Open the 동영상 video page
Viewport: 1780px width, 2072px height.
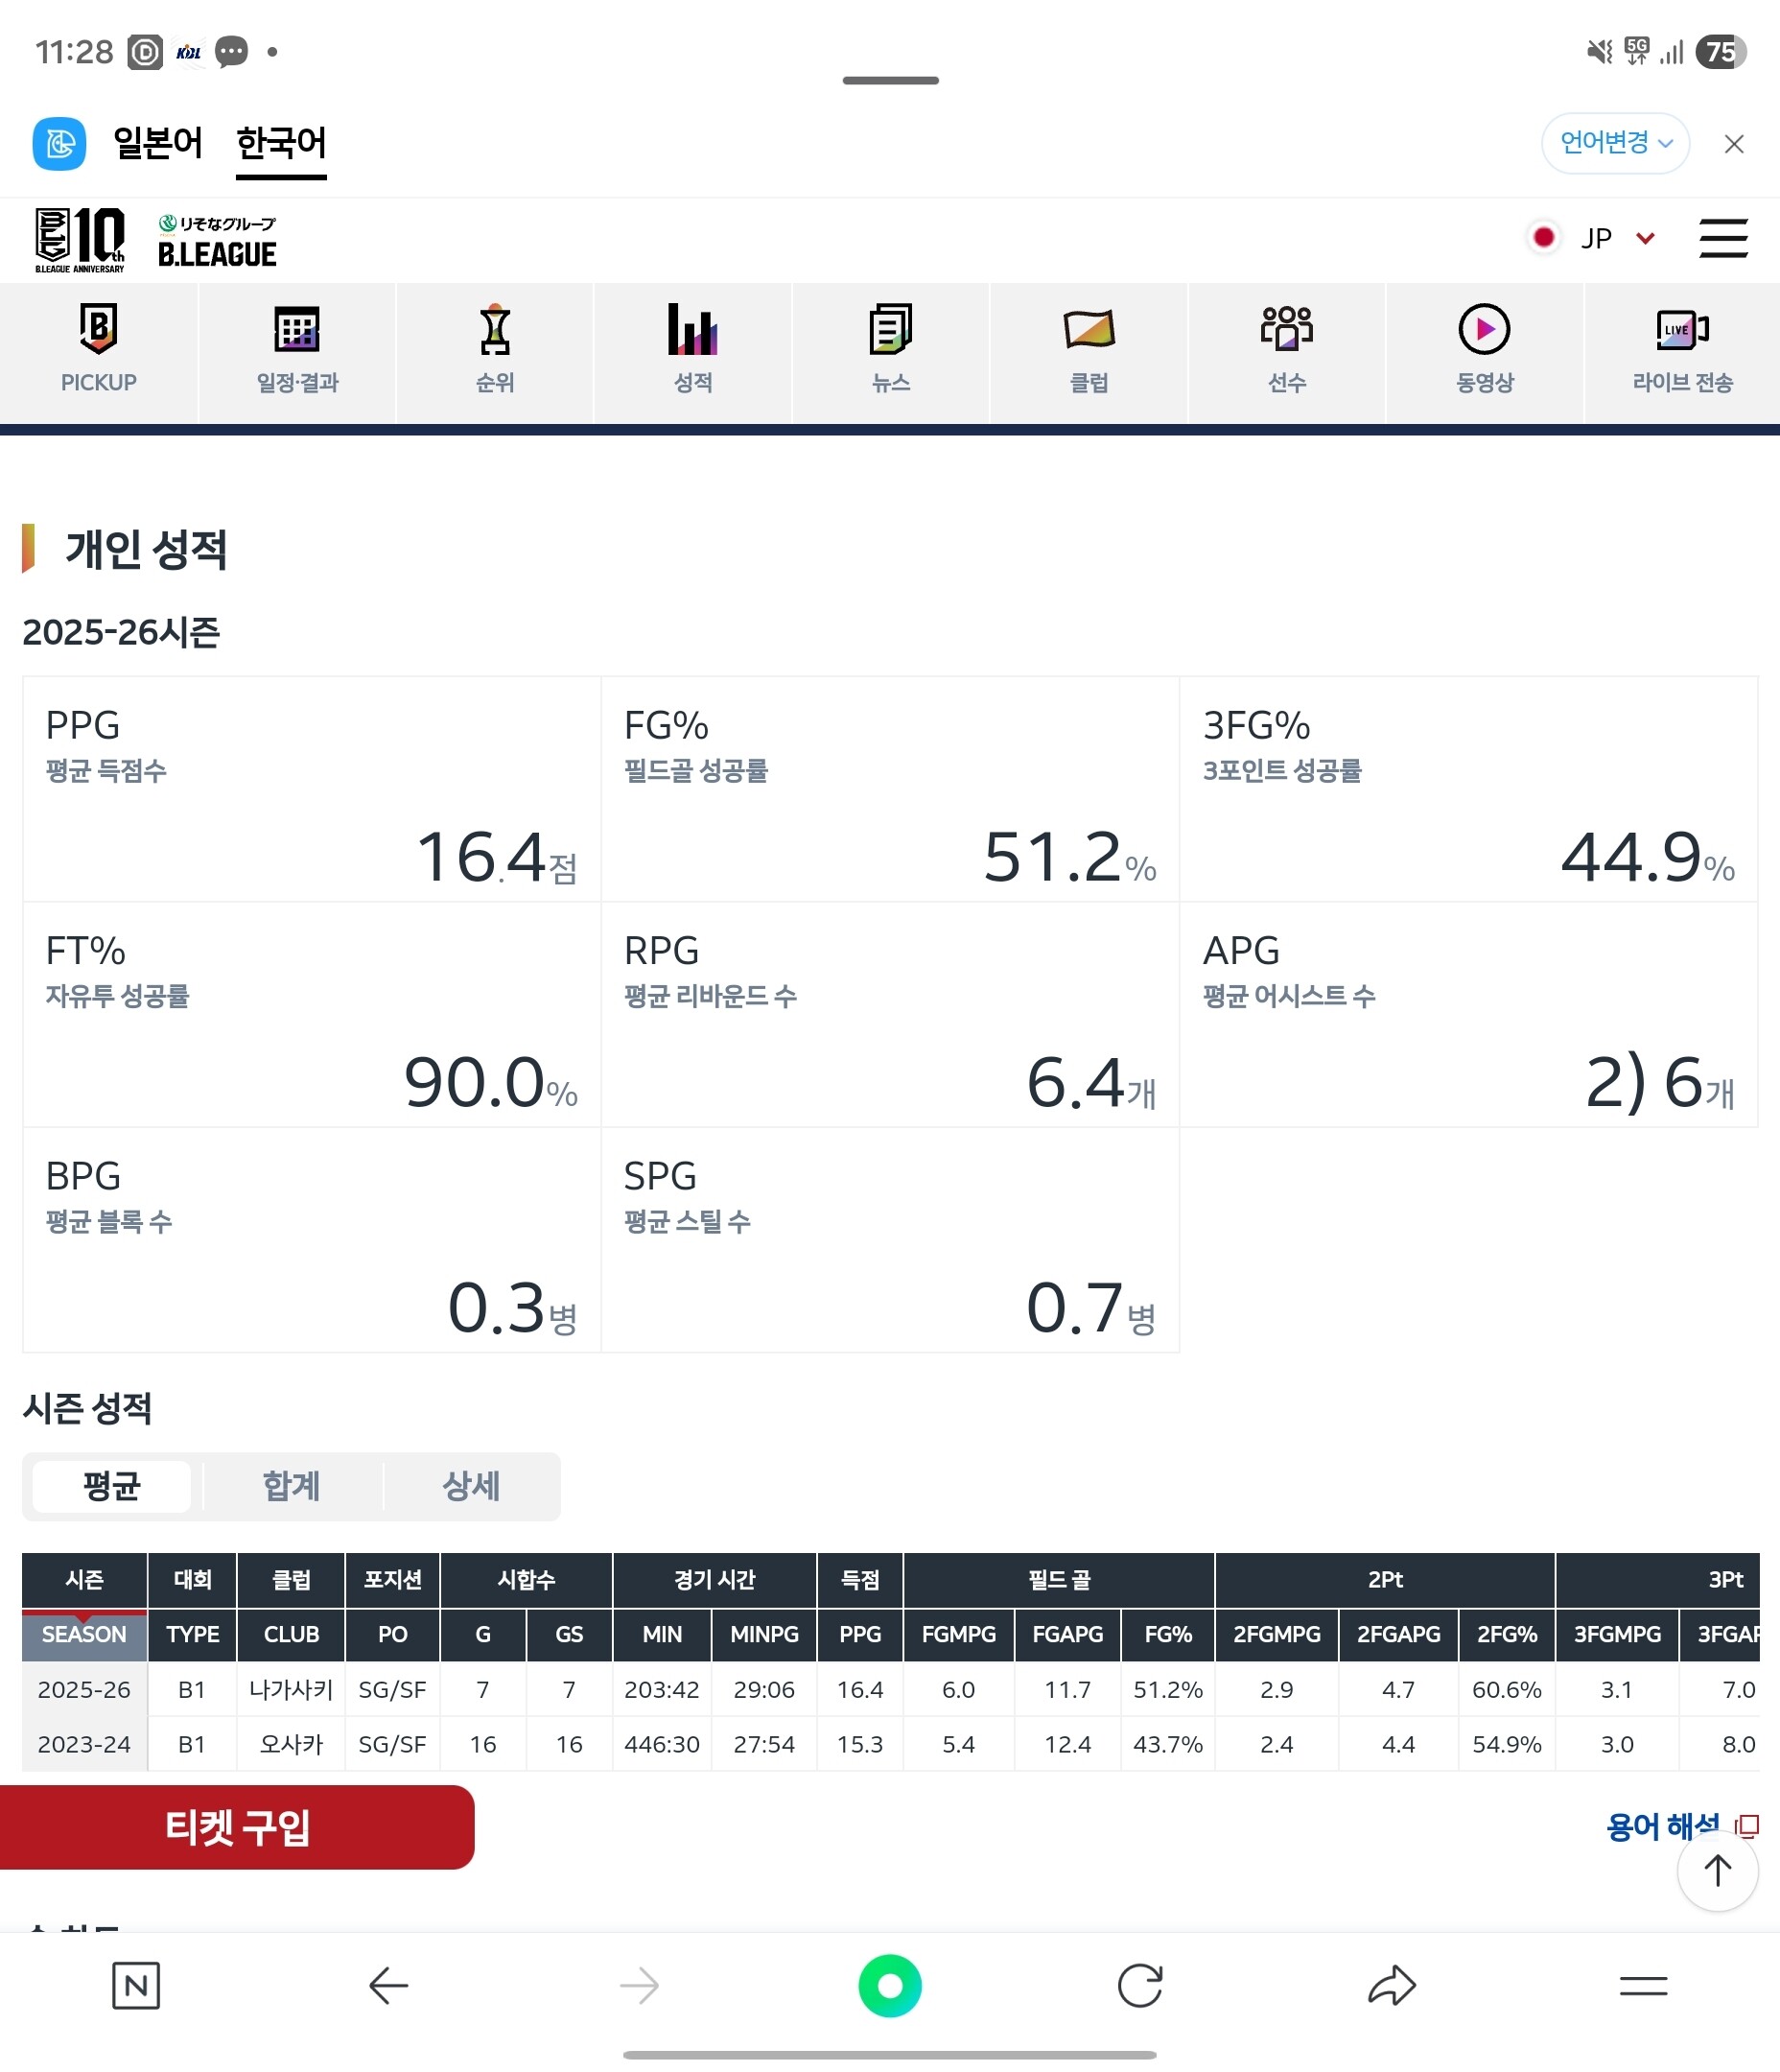(x=1485, y=352)
